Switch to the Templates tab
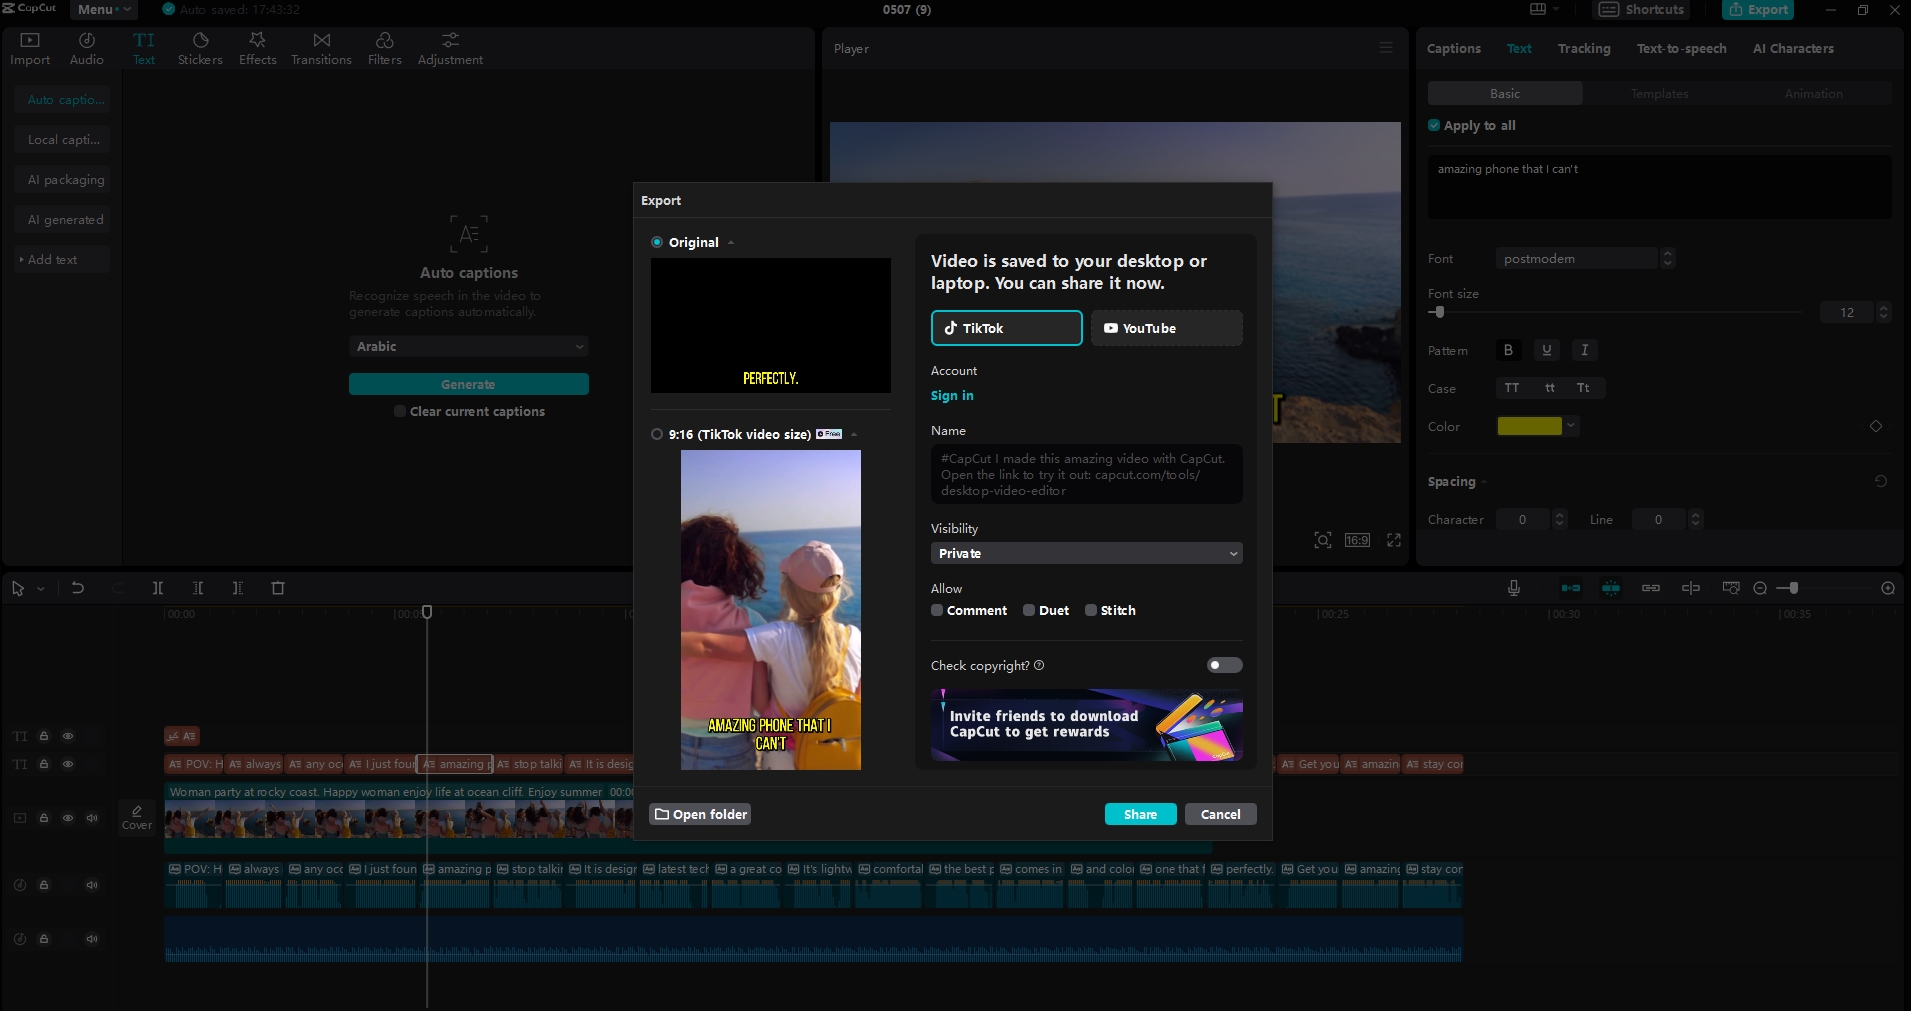 1658,93
